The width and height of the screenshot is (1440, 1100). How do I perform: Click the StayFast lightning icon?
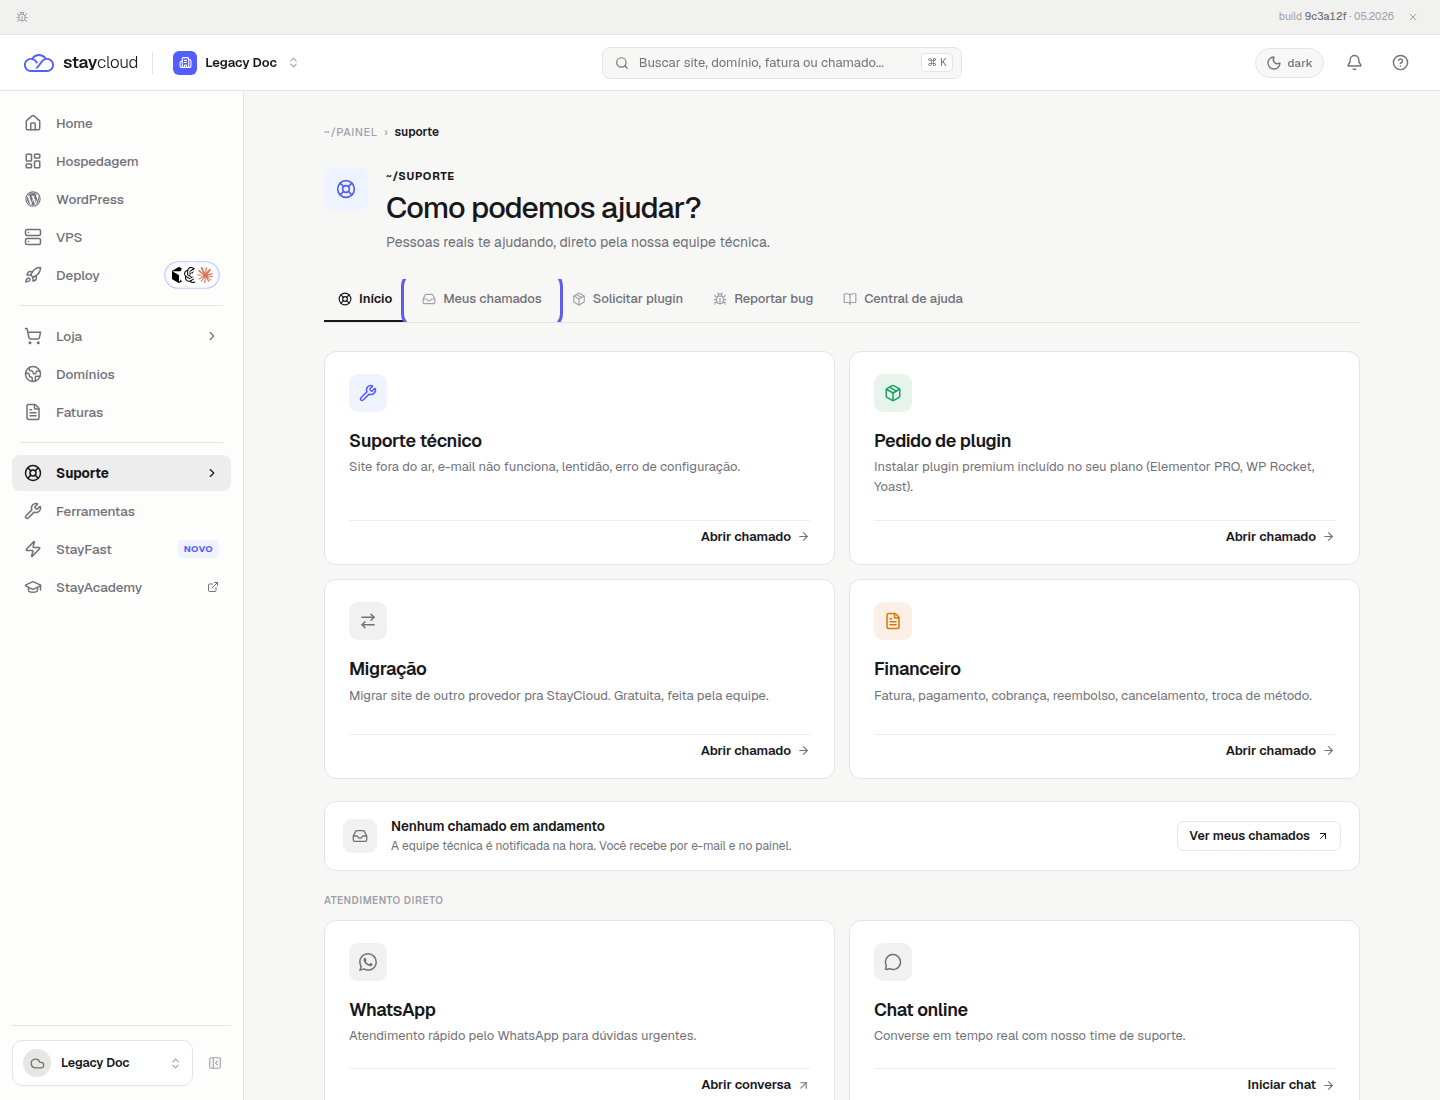[x=33, y=549]
